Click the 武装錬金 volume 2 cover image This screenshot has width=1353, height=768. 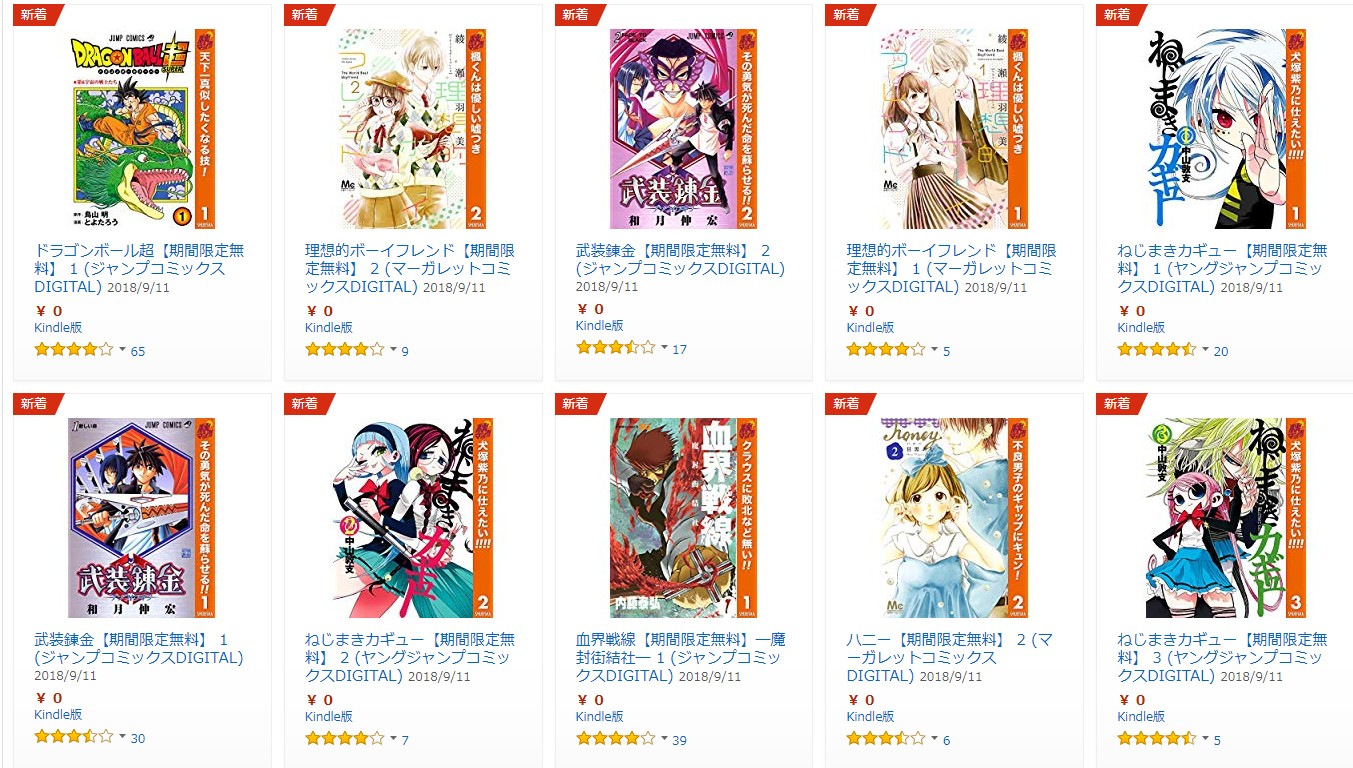(683, 129)
